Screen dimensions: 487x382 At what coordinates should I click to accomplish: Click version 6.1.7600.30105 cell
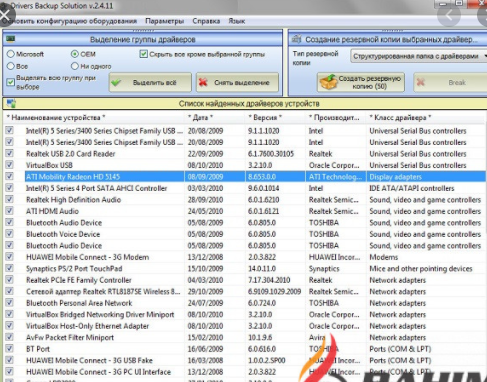[x=271, y=154]
